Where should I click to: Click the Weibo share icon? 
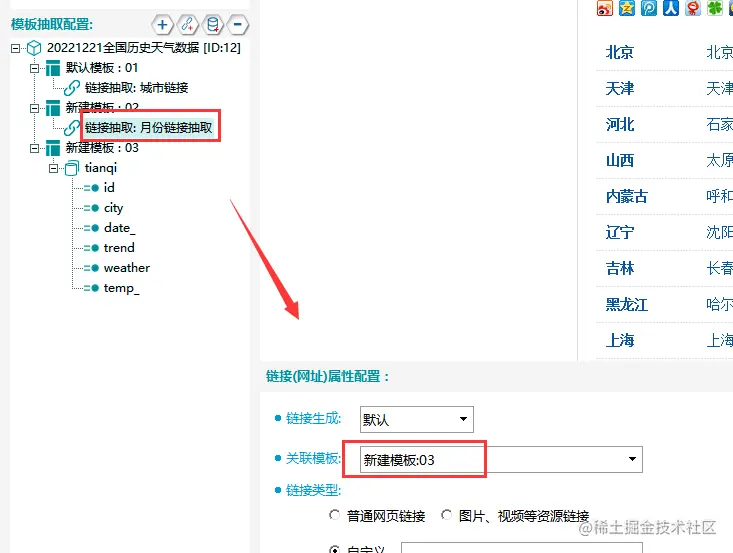pyautogui.click(x=604, y=8)
